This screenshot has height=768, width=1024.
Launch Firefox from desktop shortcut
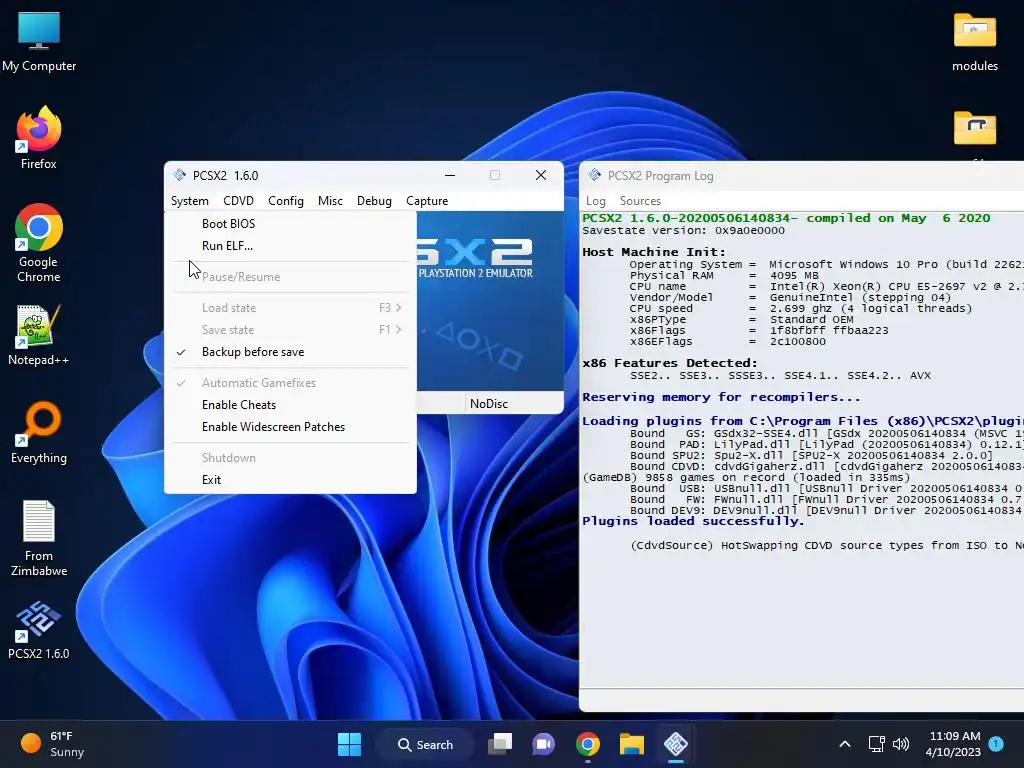click(x=39, y=138)
